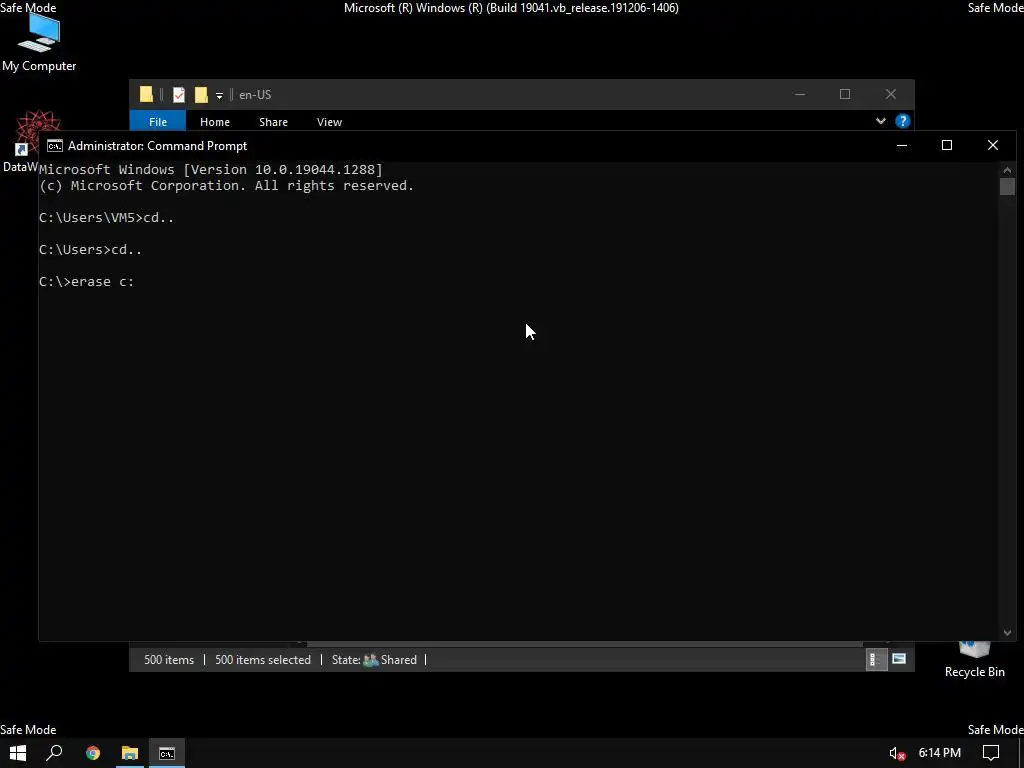The image size is (1024, 768).
Task: Minimize the en-US Explorer window
Action: (800, 95)
